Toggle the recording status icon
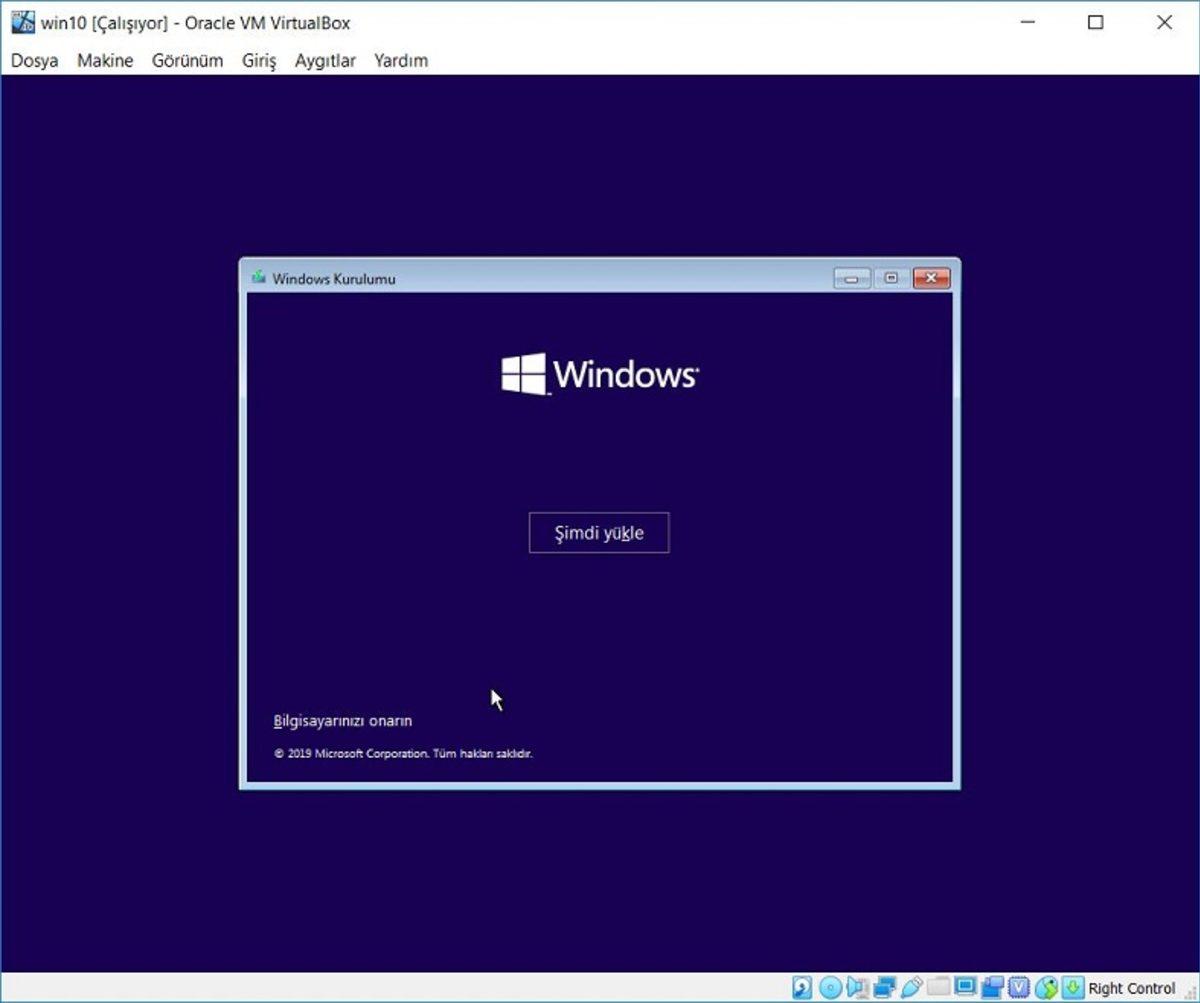Viewport: 1200px width, 1003px height. tap(993, 987)
